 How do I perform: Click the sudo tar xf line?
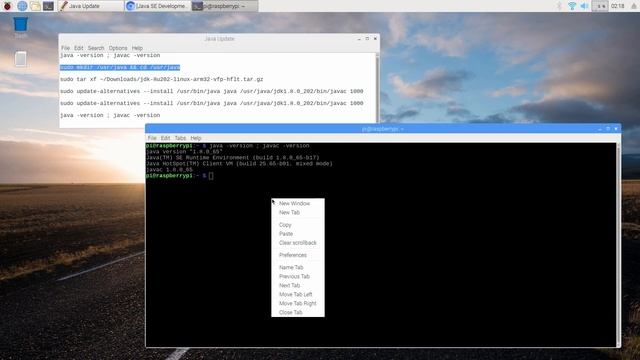point(162,79)
